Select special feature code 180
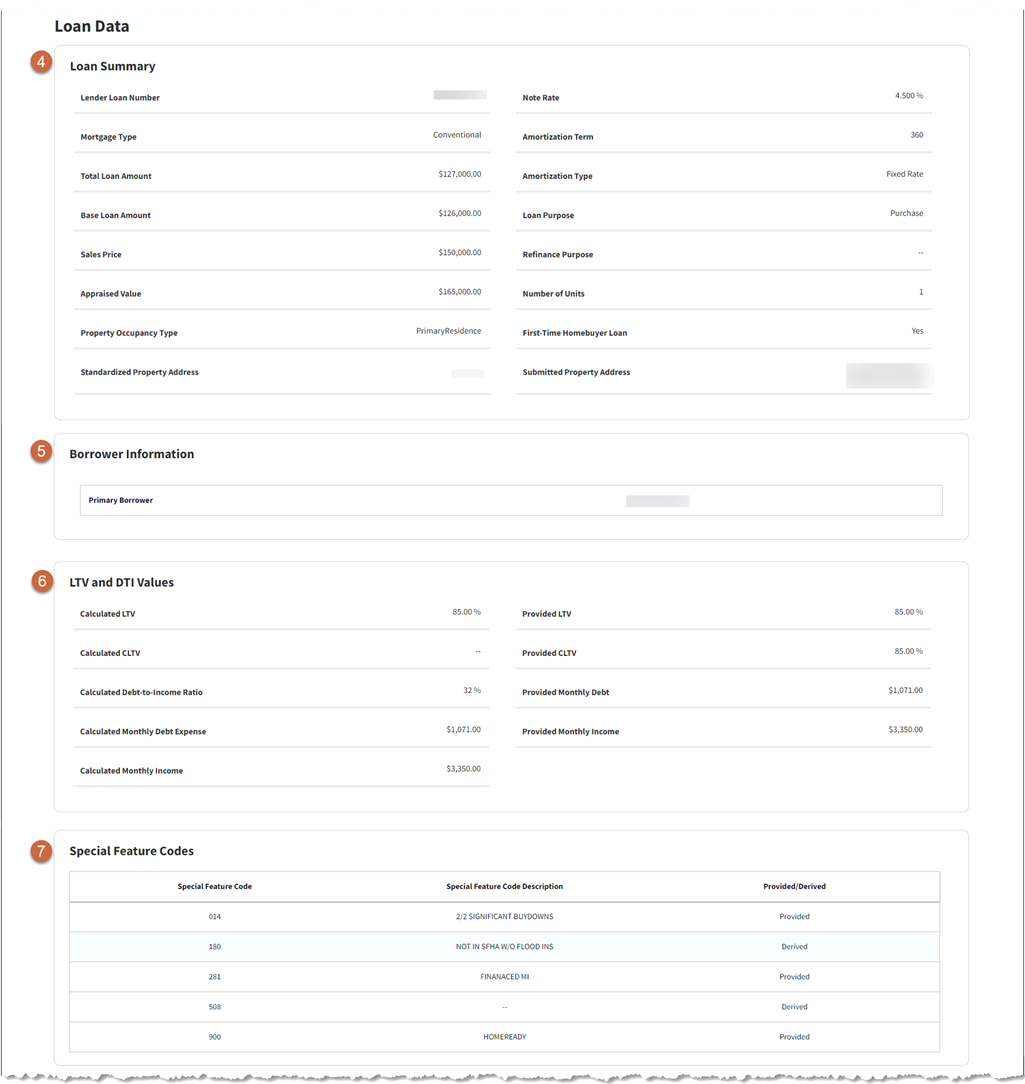The height and width of the screenshot is (1084, 1025). click(x=214, y=946)
